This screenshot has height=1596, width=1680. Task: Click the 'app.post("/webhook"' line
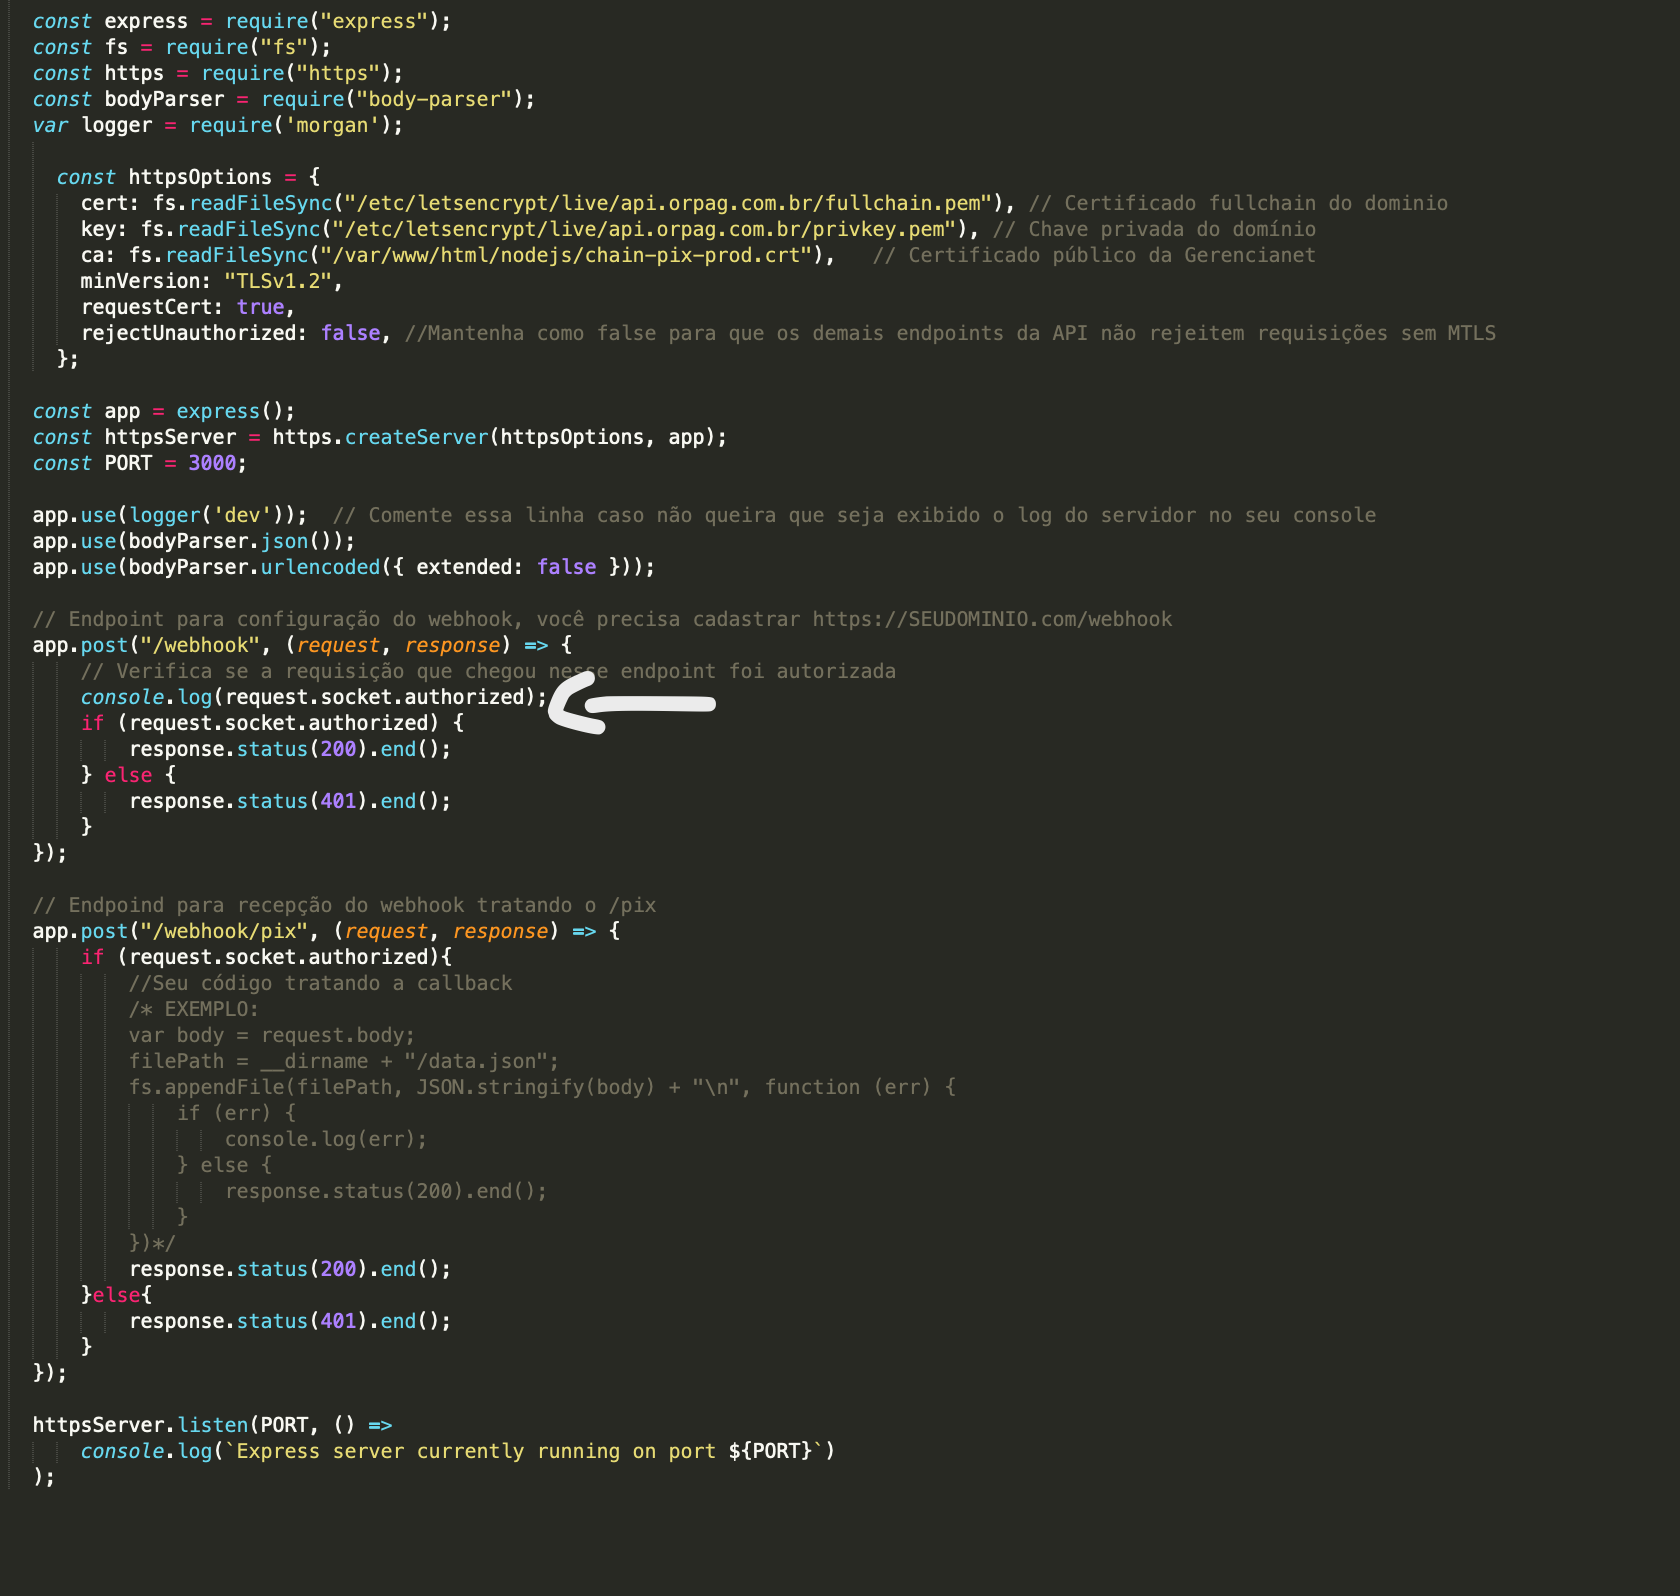click(x=302, y=645)
